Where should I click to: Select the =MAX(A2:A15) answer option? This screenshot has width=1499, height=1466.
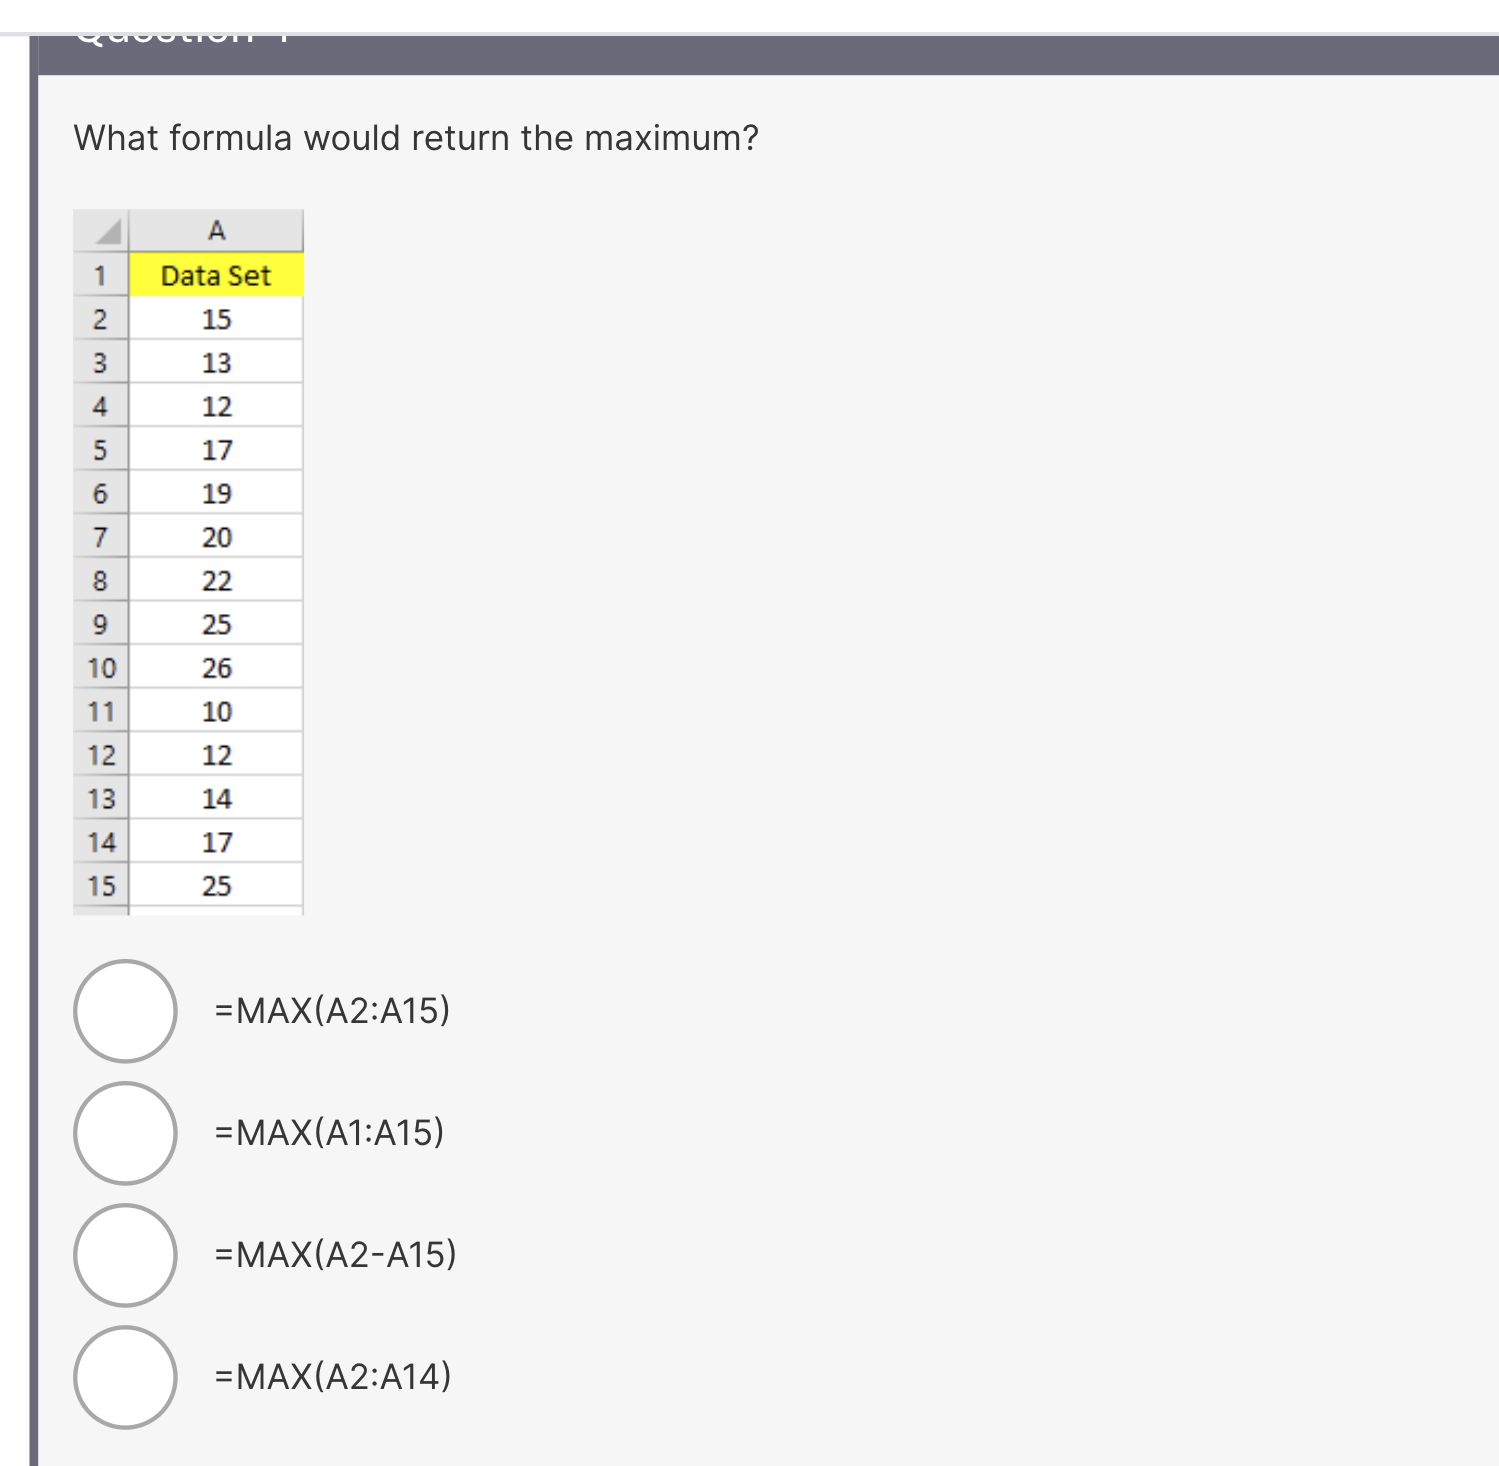tap(124, 1012)
